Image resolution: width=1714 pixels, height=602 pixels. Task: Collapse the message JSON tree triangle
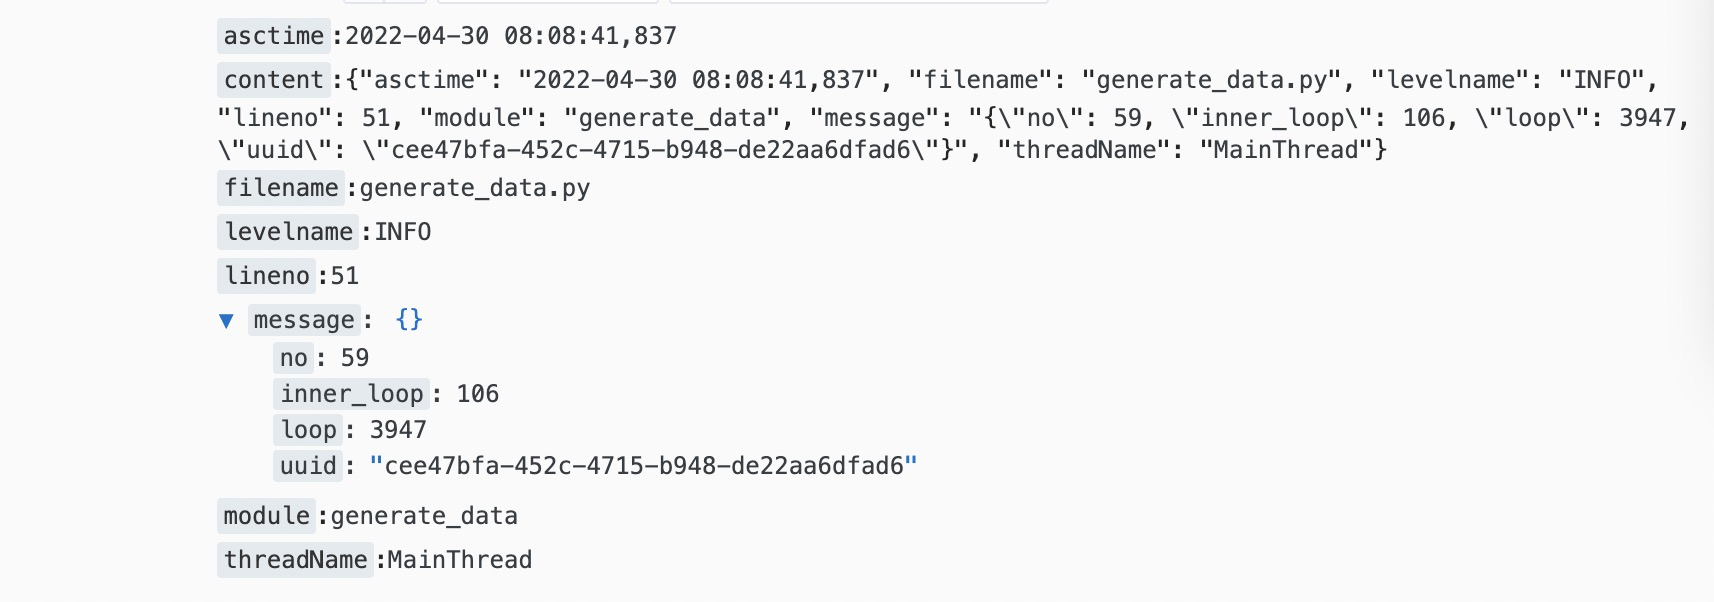pyautogui.click(x=226, y=321)
